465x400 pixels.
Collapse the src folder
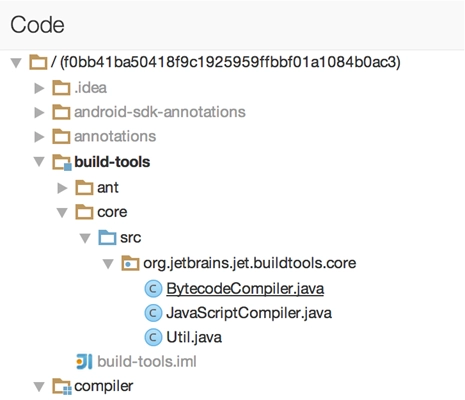point(85,238)
